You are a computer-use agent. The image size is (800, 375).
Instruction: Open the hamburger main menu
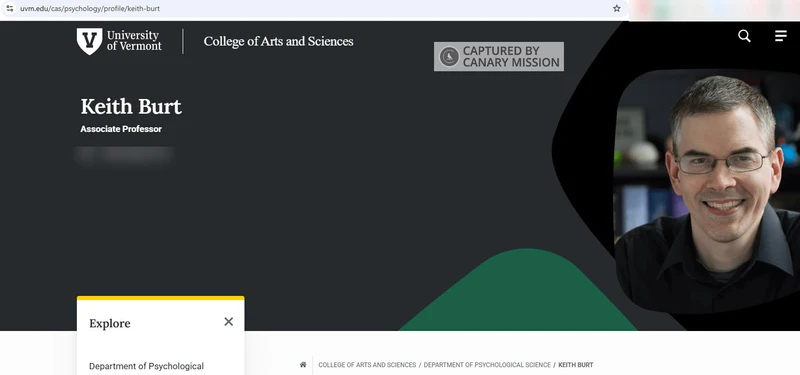coord(781,36)
